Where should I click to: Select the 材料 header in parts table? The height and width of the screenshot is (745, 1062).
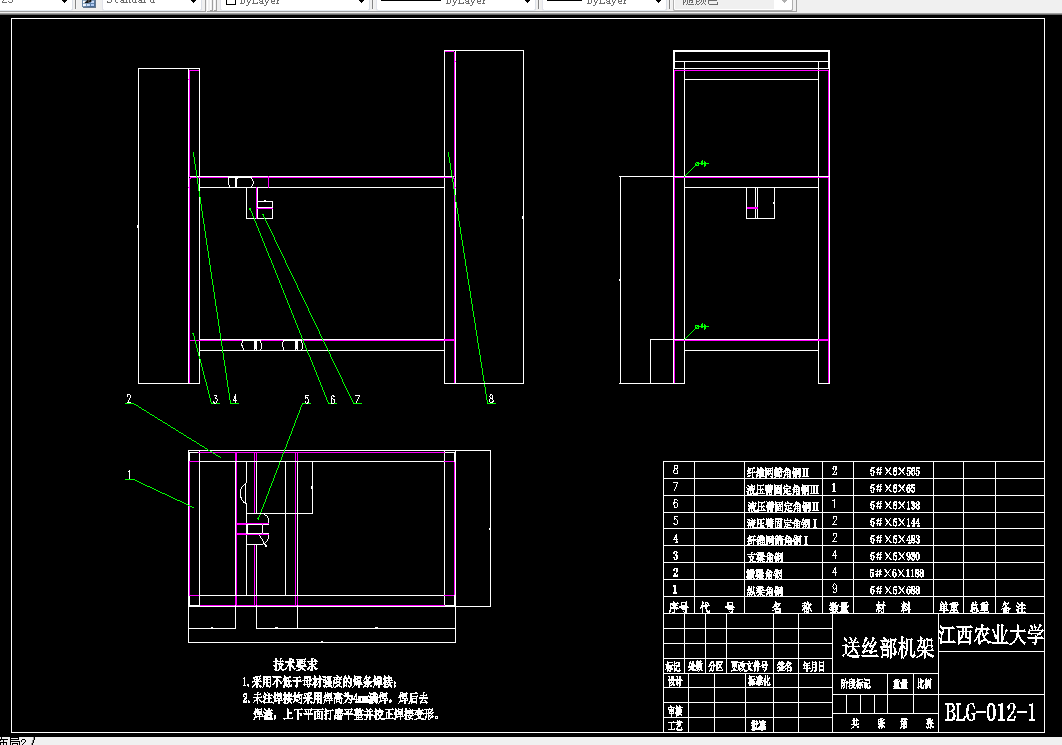[893, 607]
